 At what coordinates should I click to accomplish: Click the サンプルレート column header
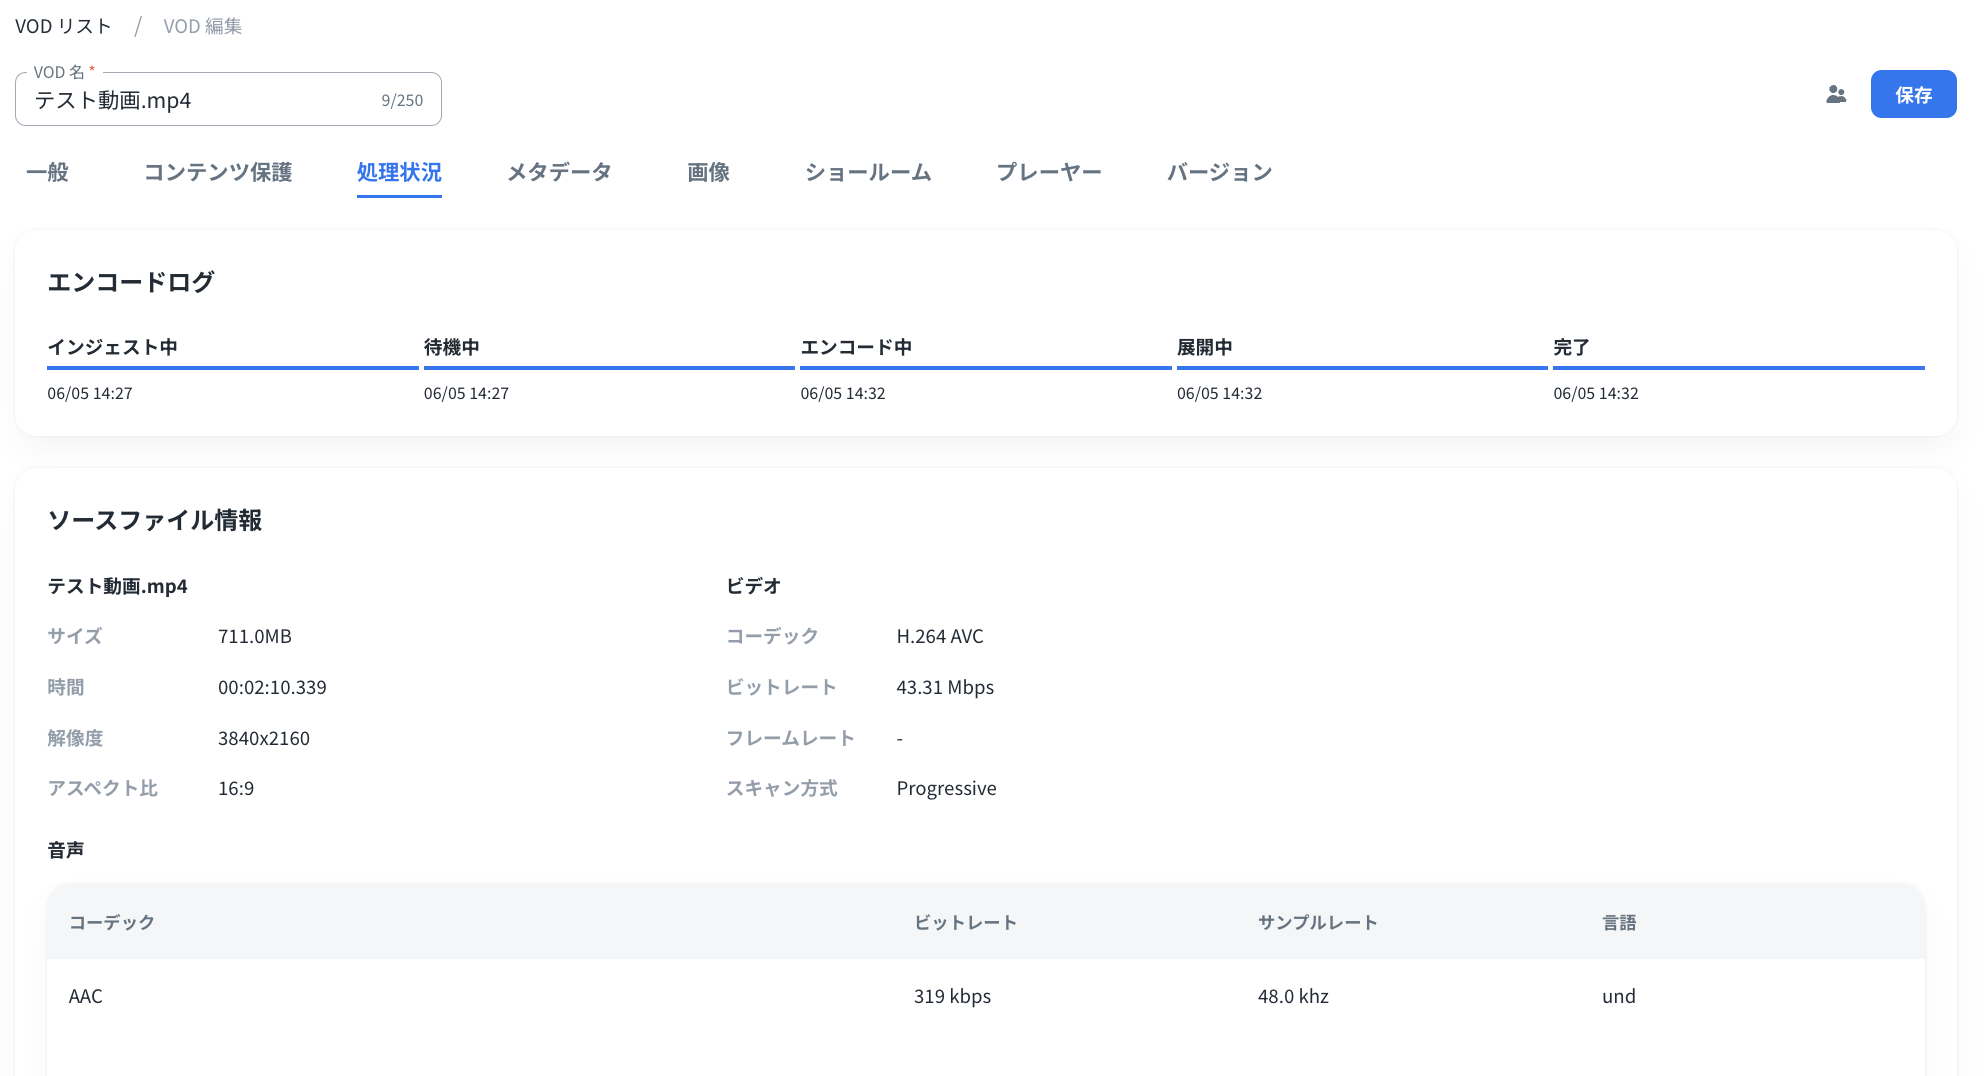(x=1317, y=922)
